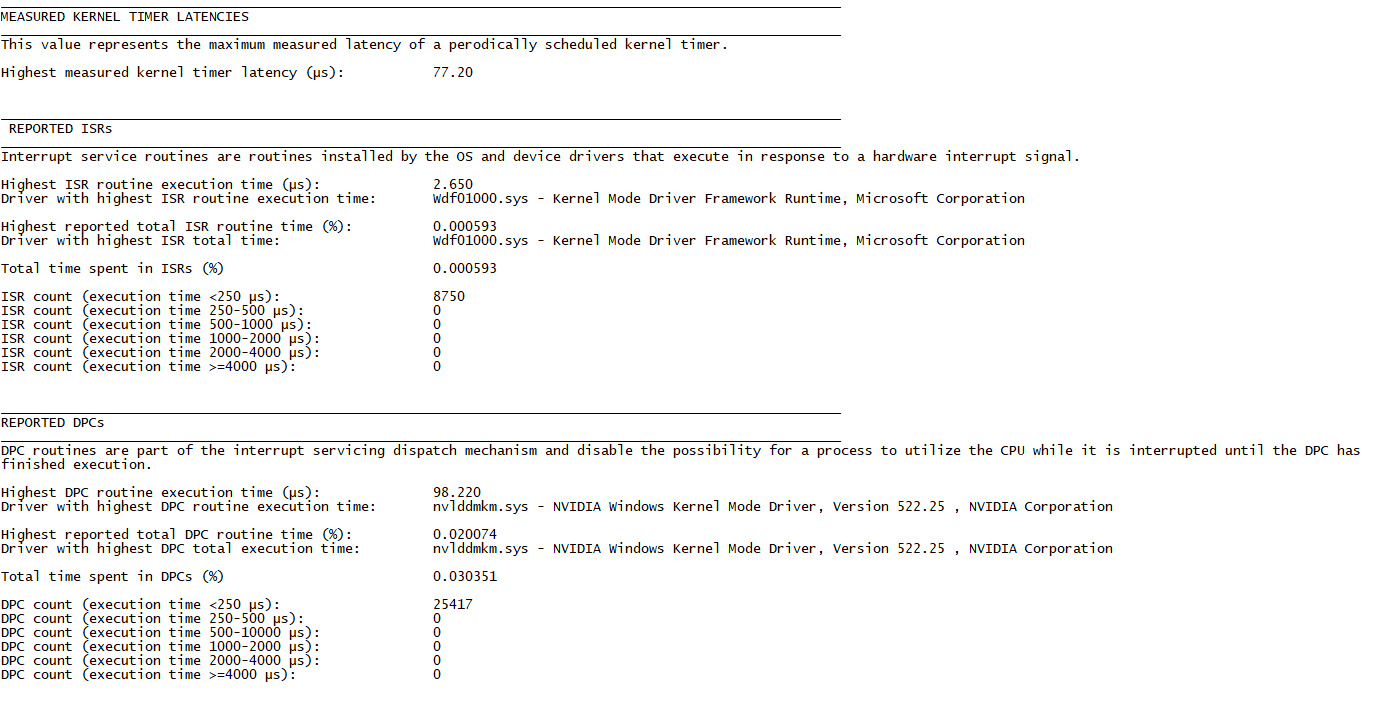Click the 0.020074 highest total DPC routine time

(465, 534)
